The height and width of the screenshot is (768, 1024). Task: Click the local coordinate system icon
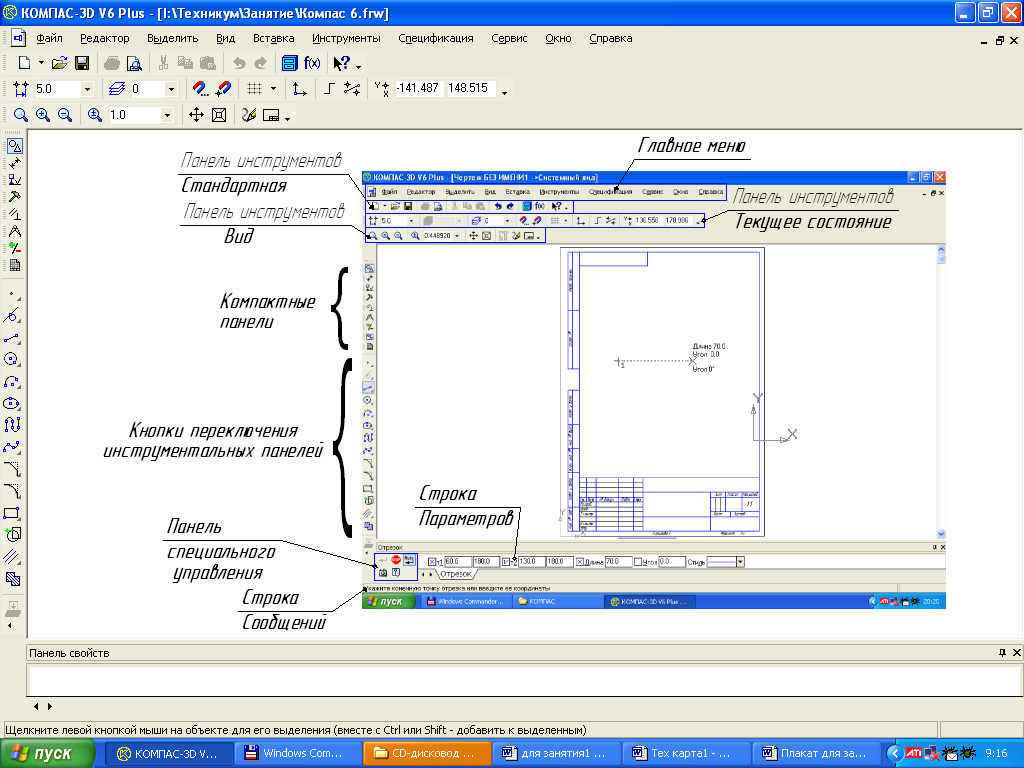pos(299,88)
